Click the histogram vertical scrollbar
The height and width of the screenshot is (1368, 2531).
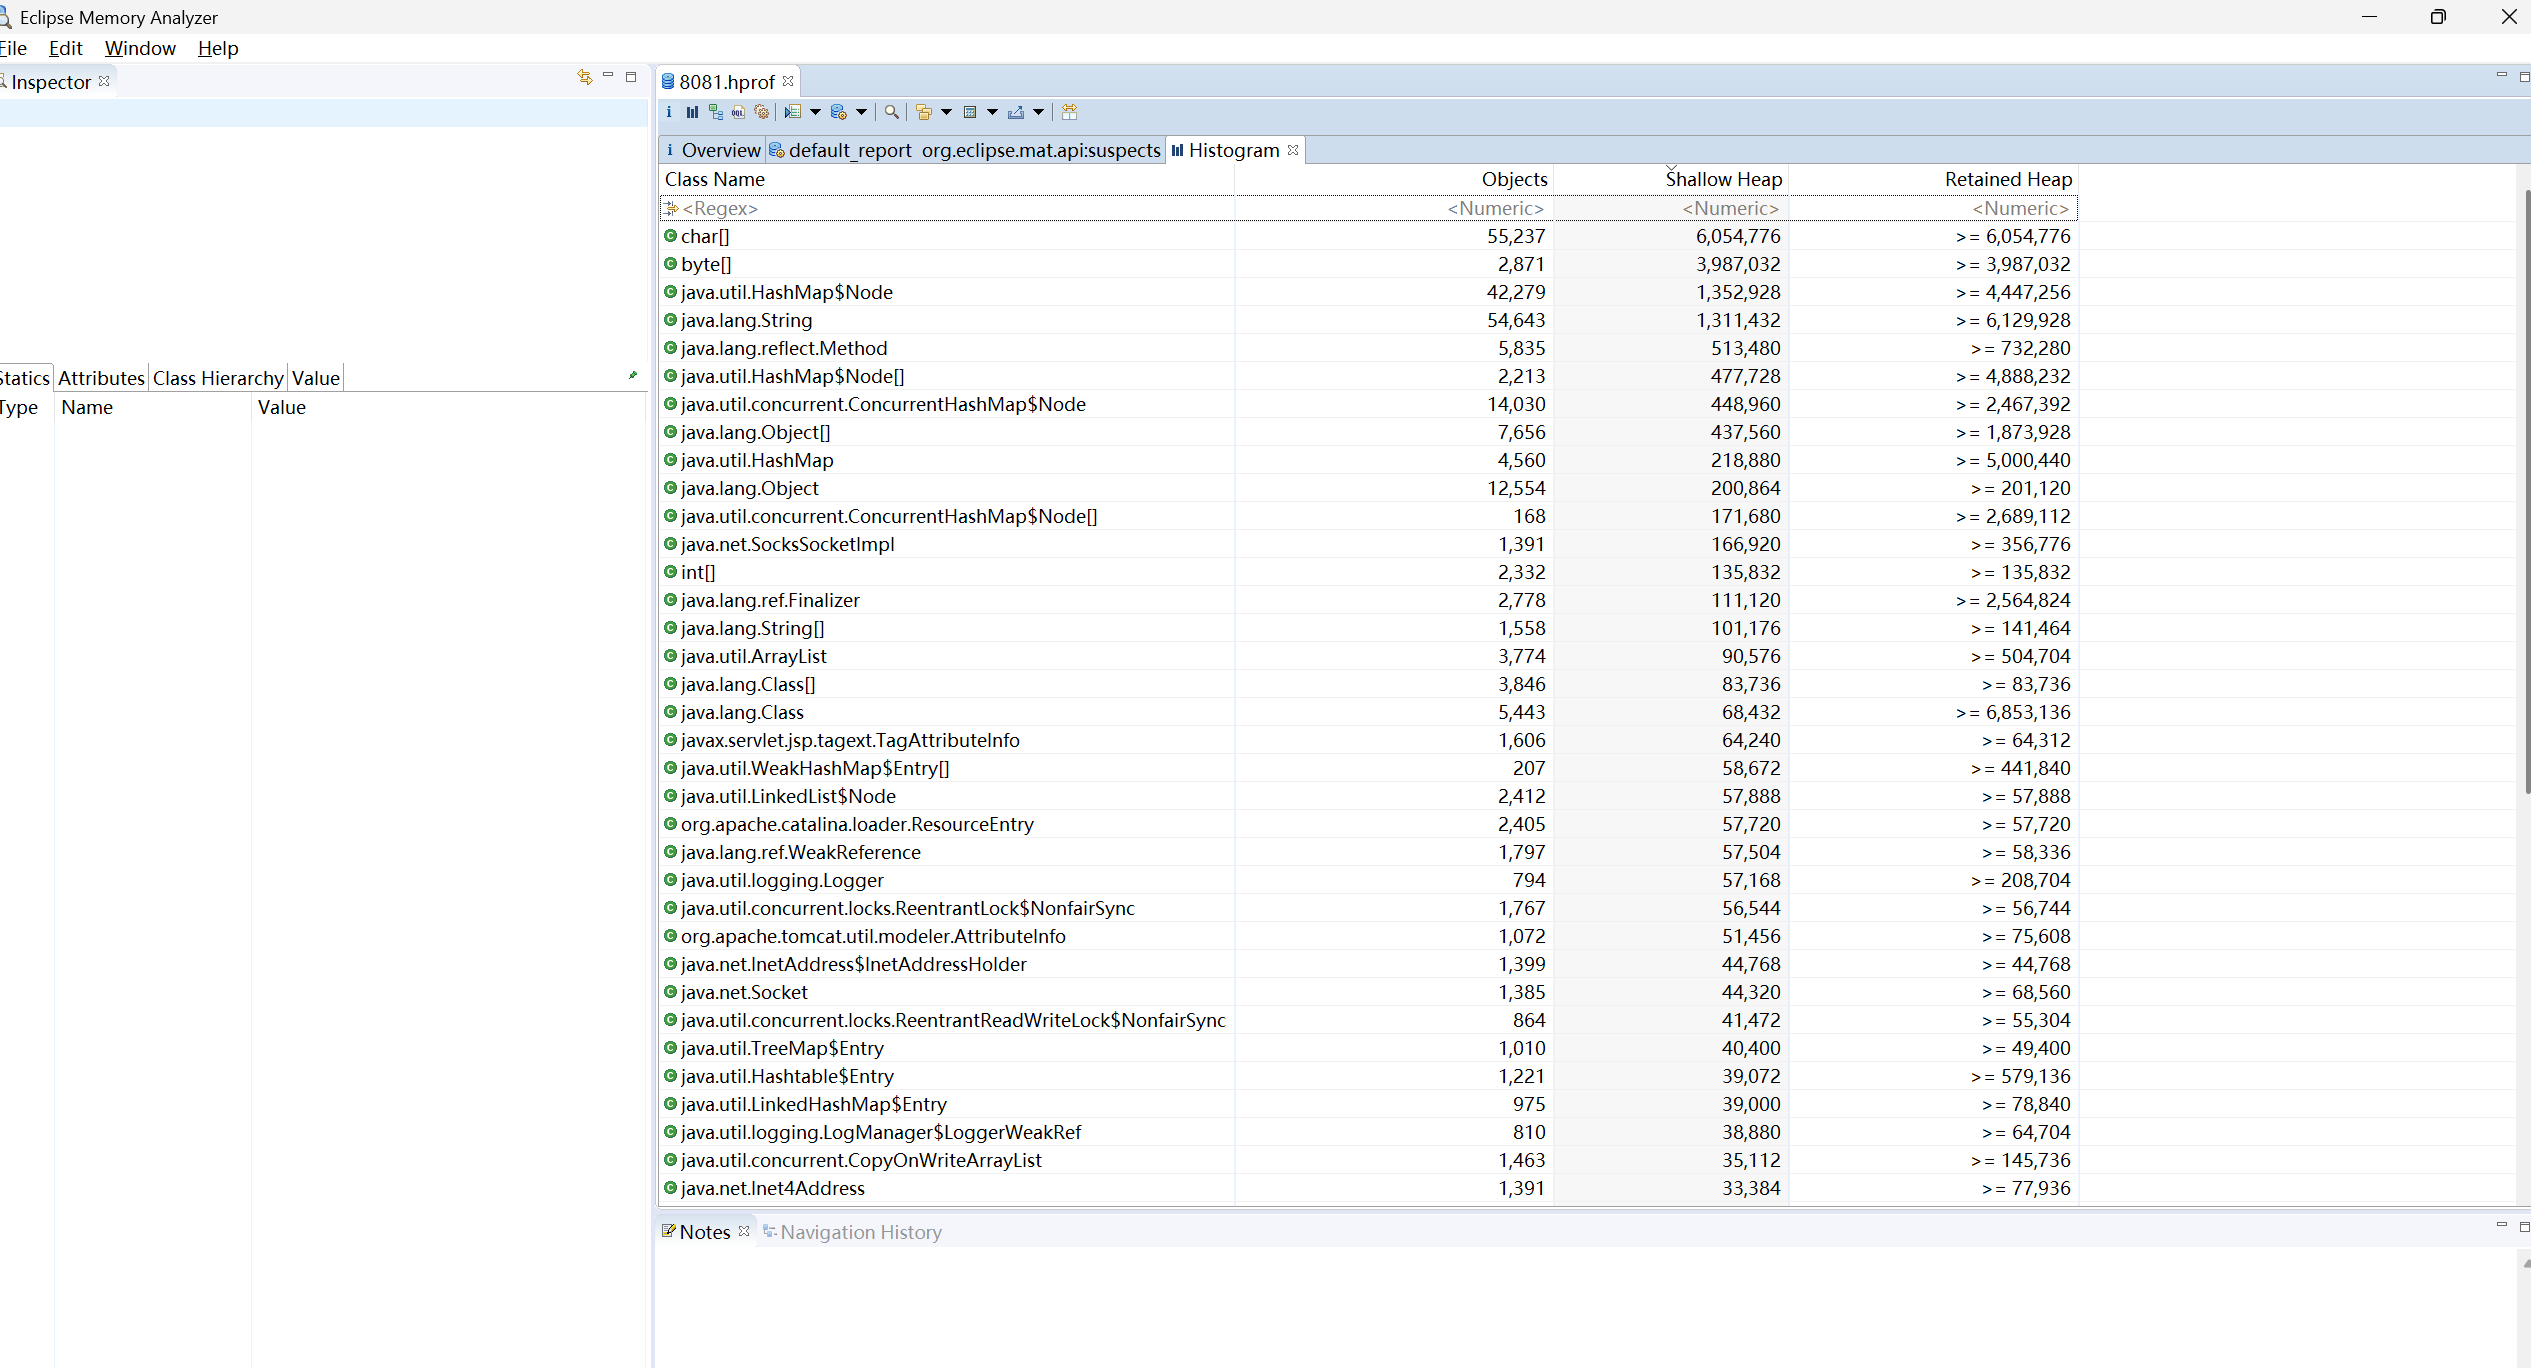coord(2526,490)
